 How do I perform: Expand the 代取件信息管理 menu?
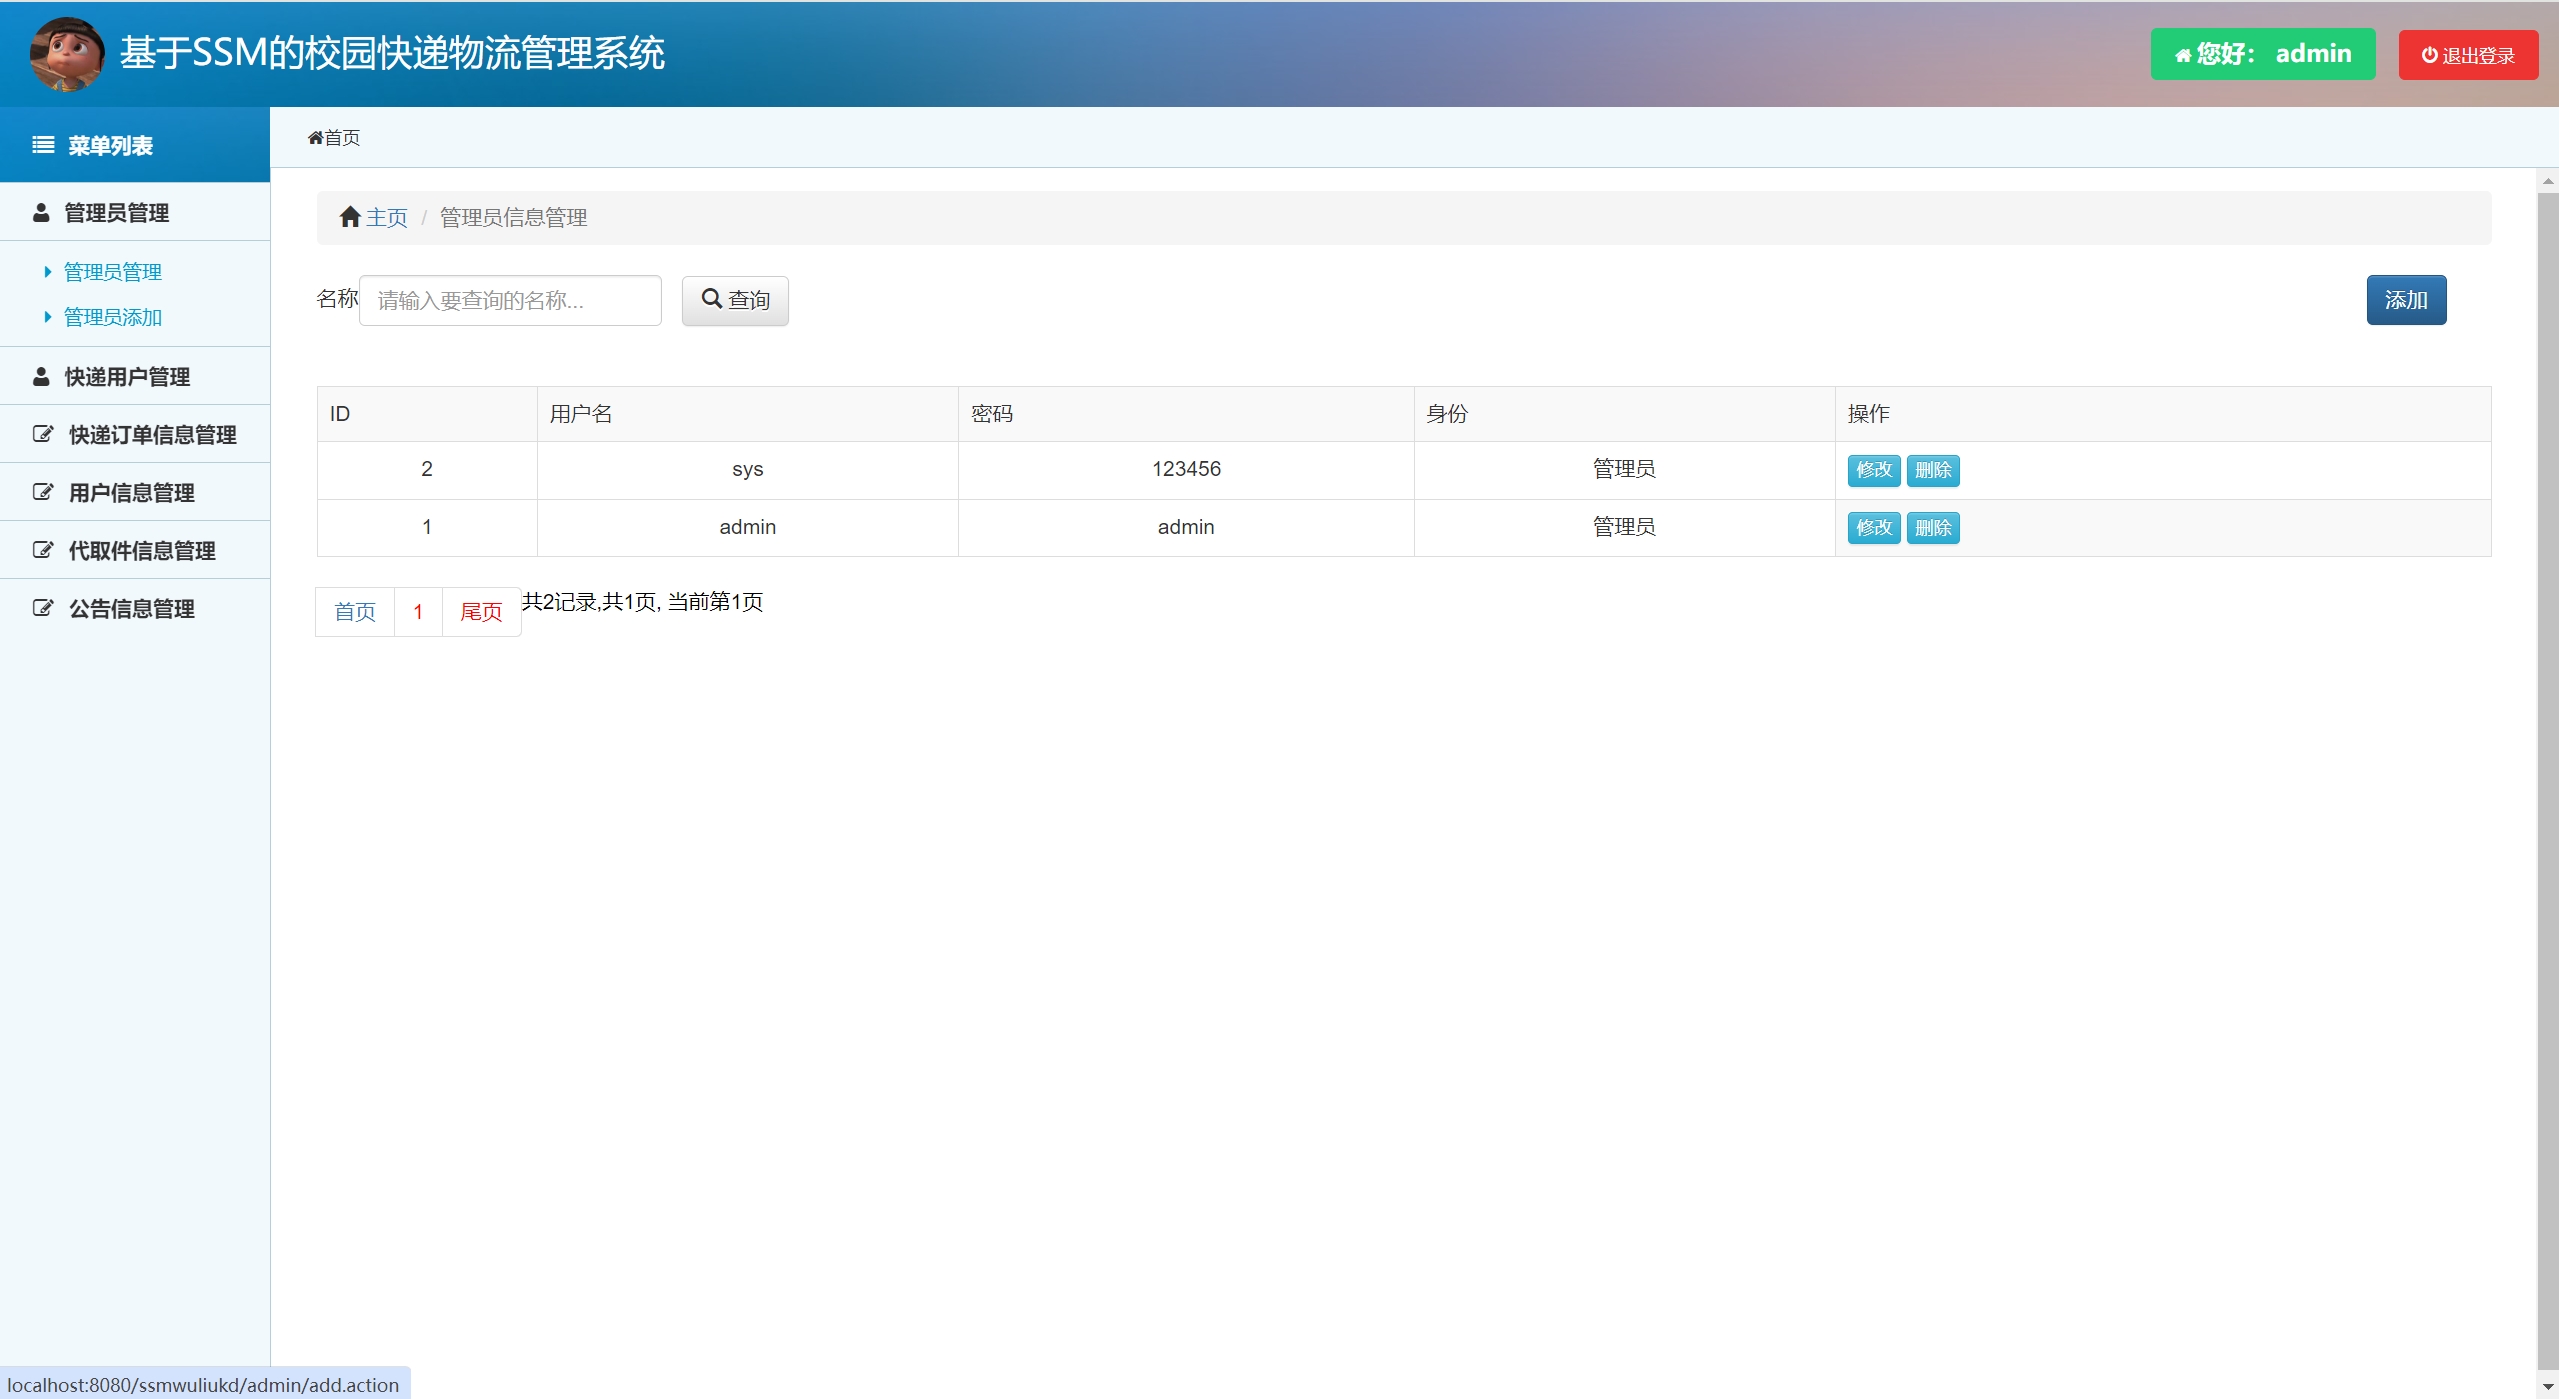pos(141,551)
